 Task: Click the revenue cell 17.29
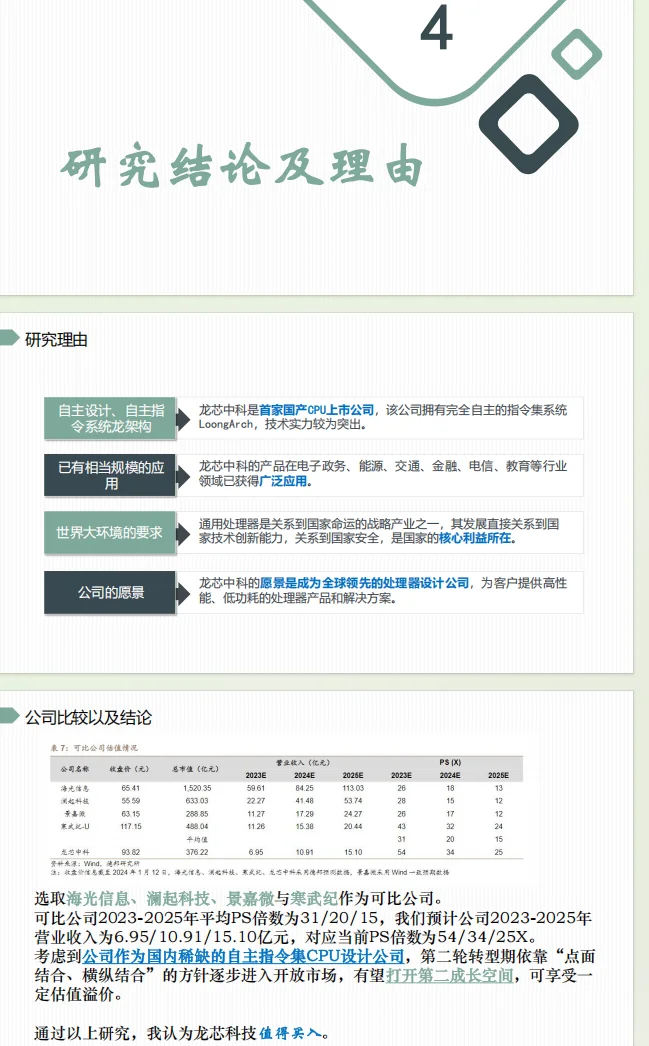coord(304,814)
